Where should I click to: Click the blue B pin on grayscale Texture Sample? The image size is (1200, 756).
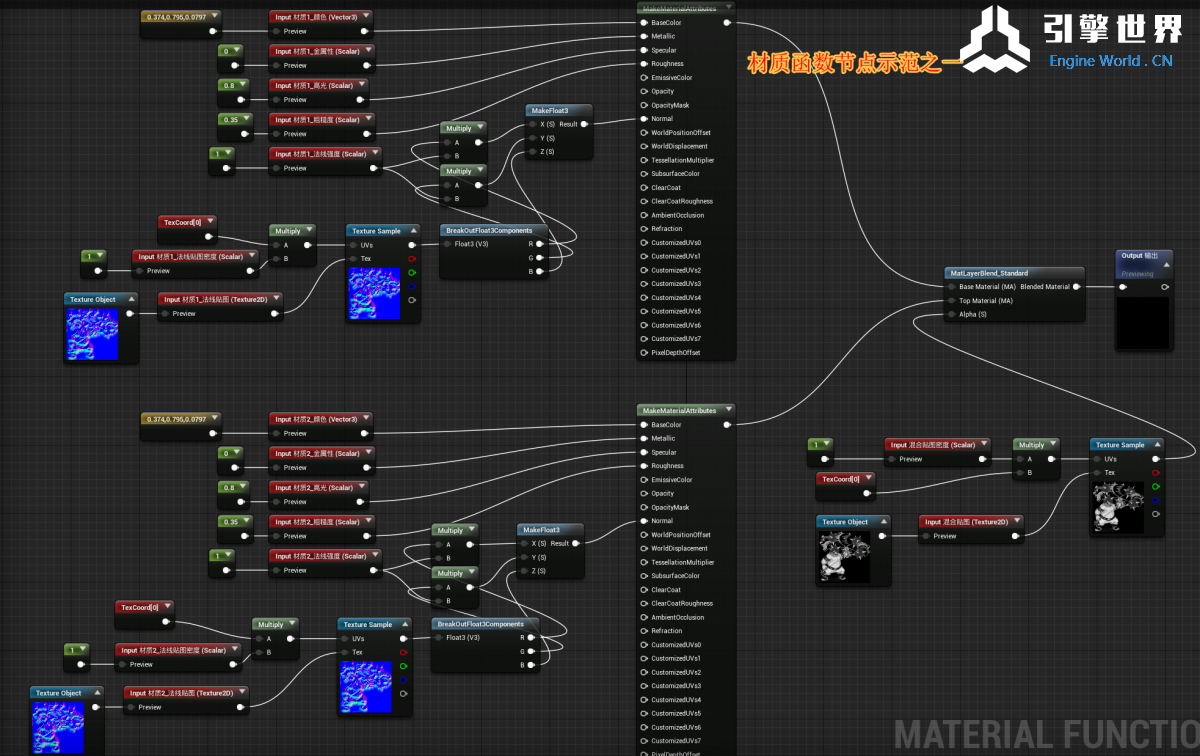click(1156, 501)
